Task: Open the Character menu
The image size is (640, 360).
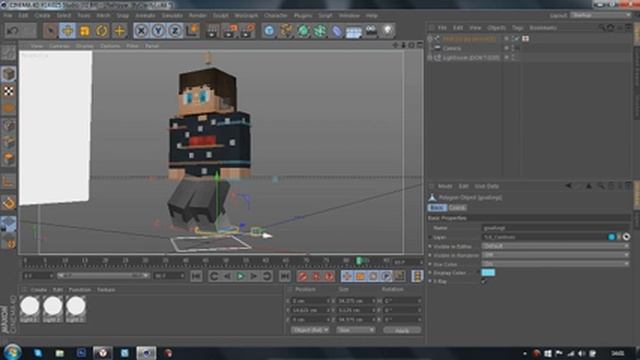Action: [276, 16]
